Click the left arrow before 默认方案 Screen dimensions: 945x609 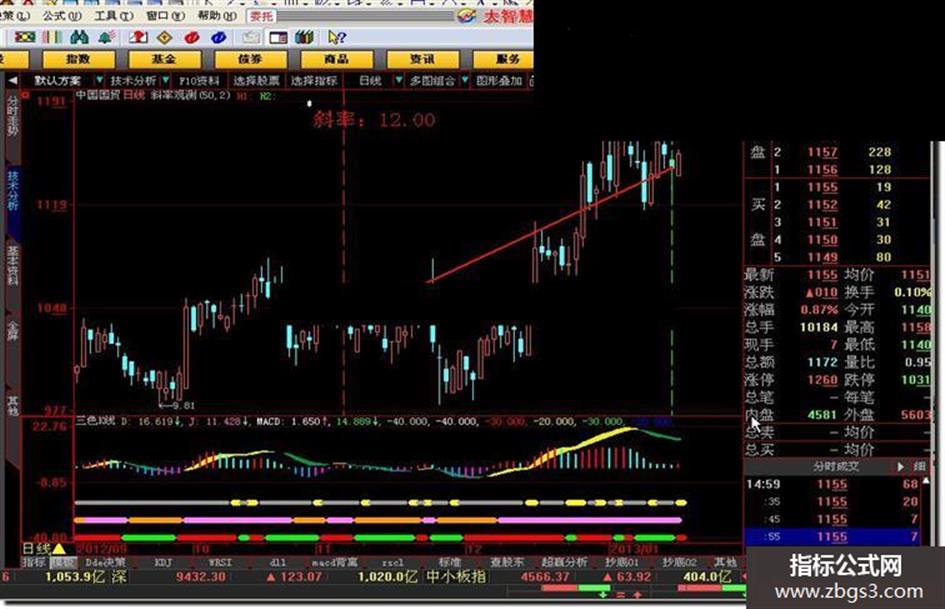12,80
